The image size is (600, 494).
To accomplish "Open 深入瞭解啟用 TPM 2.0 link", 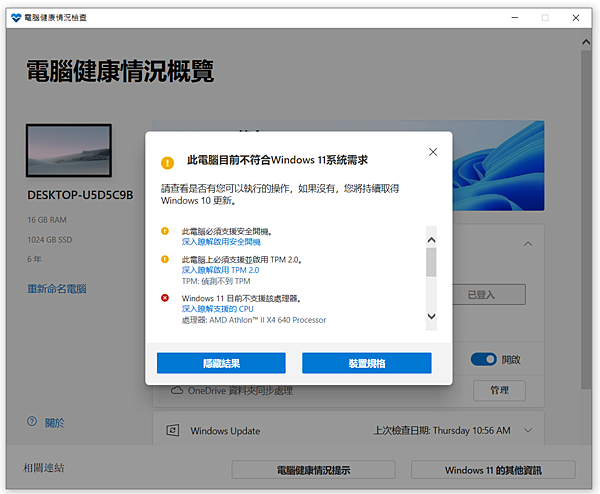I will click(x=220, y=270).
